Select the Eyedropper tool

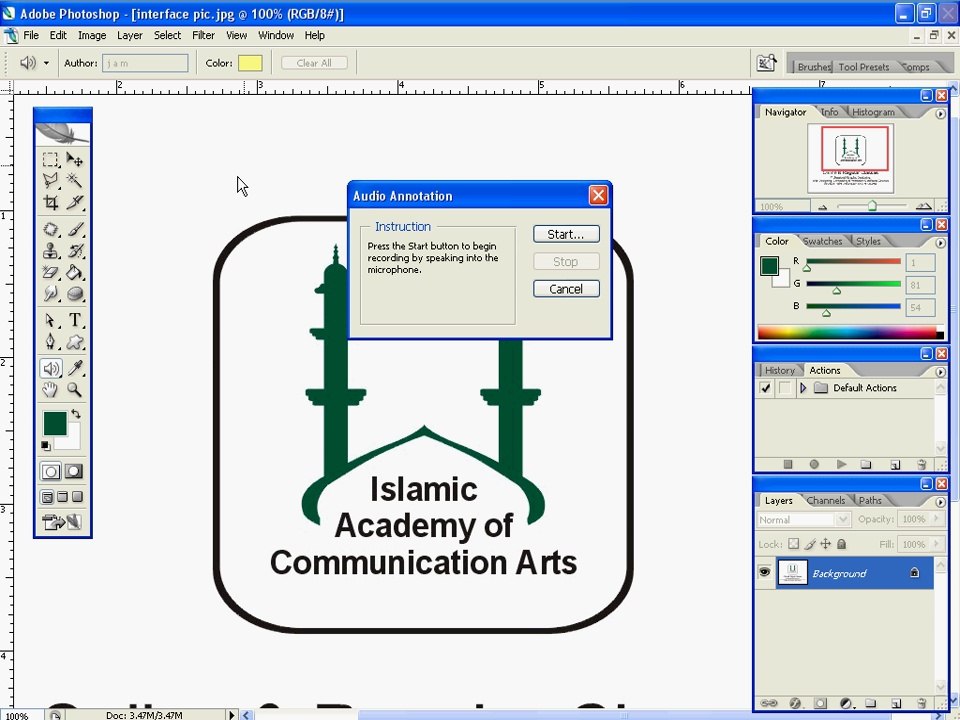75,368
